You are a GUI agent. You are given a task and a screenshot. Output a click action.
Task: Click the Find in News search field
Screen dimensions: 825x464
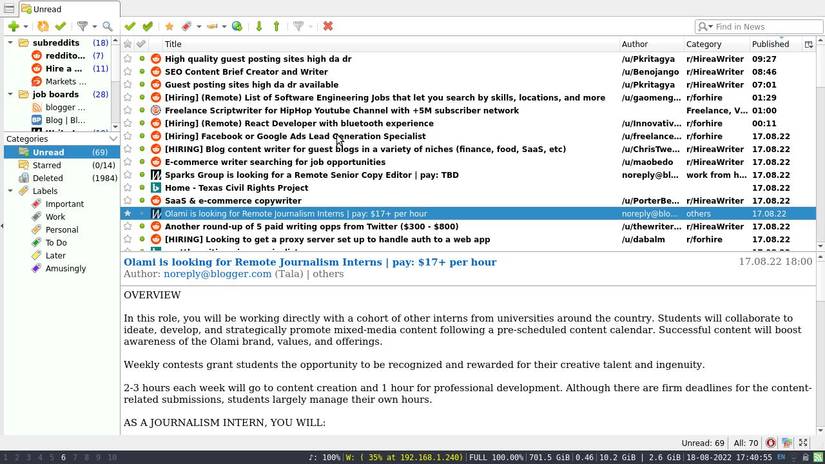(x=759, y=27)
